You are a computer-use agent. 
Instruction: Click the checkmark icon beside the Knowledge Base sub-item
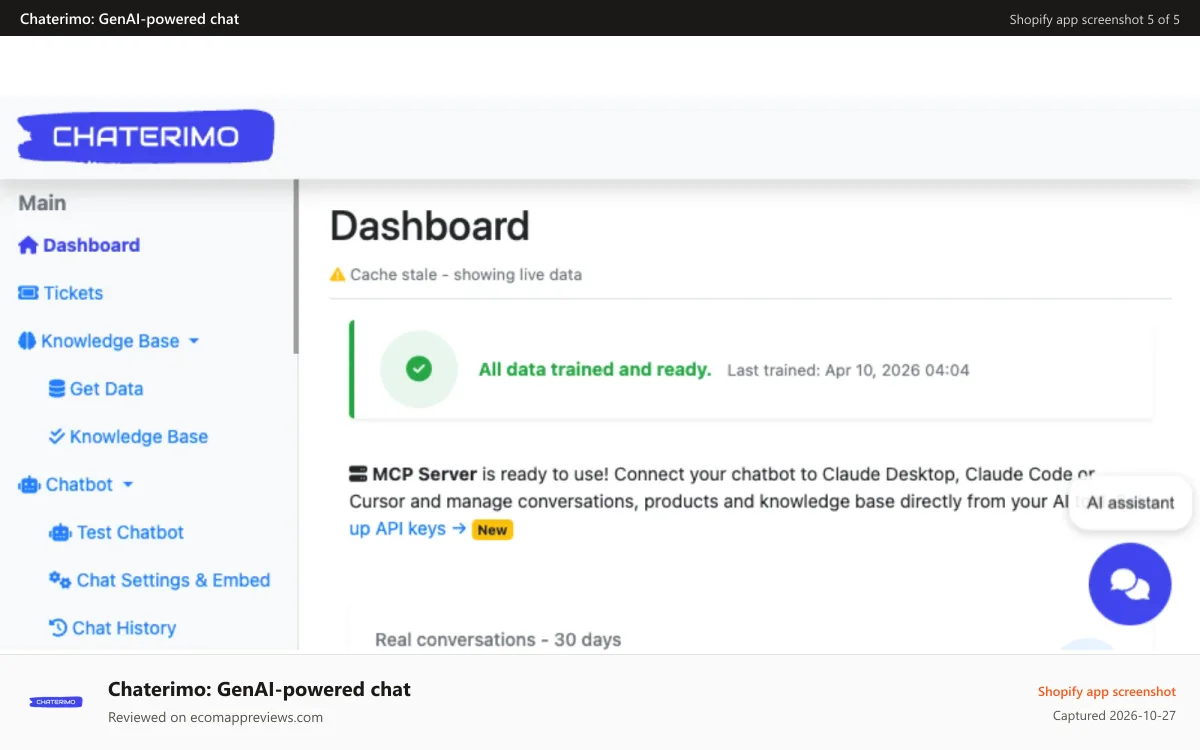pos(57,437)
